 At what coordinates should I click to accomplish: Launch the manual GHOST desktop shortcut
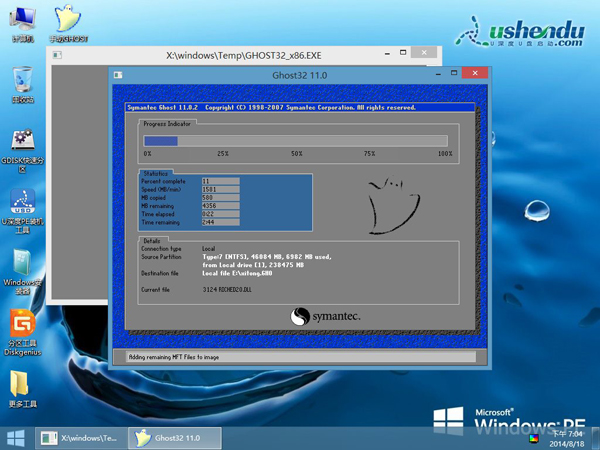pyautogui.click(x=68, y=24)
